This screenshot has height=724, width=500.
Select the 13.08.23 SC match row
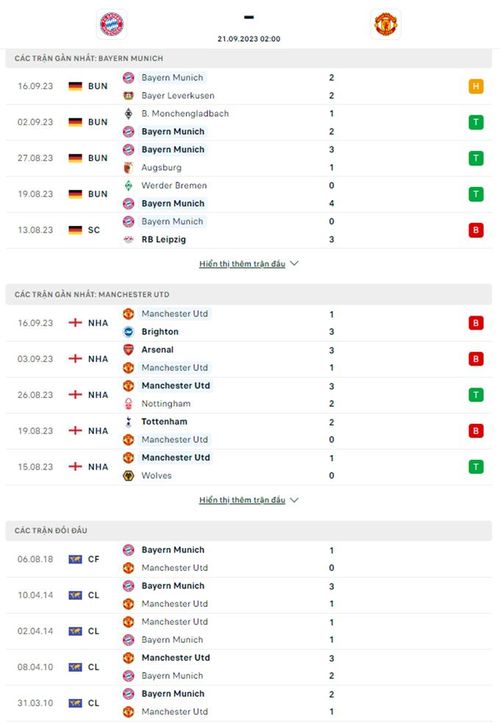tap(249, 230)
